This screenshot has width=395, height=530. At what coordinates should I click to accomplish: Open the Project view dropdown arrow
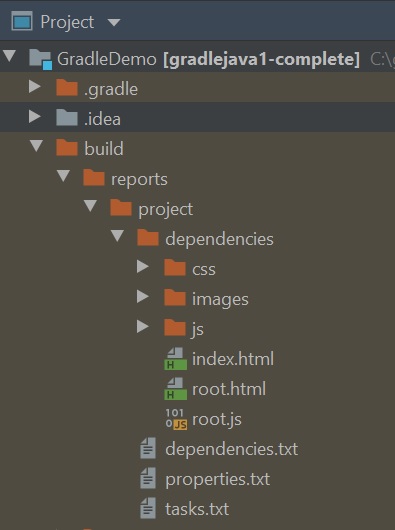tap(114, 23)
